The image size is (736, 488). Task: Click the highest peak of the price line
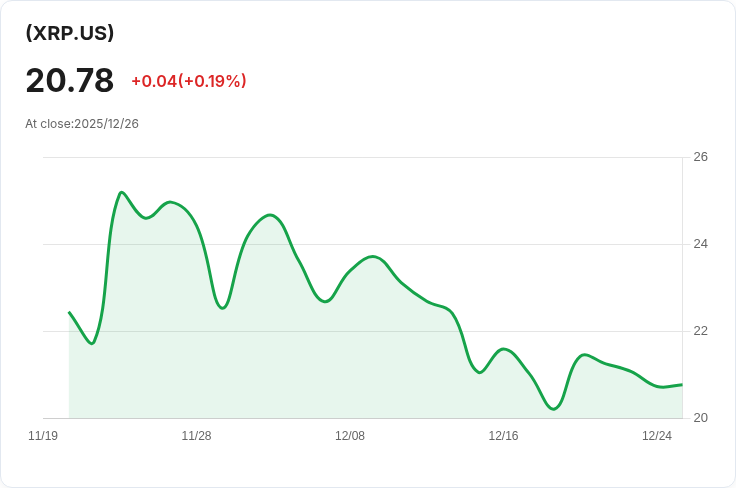coord(121,192)
